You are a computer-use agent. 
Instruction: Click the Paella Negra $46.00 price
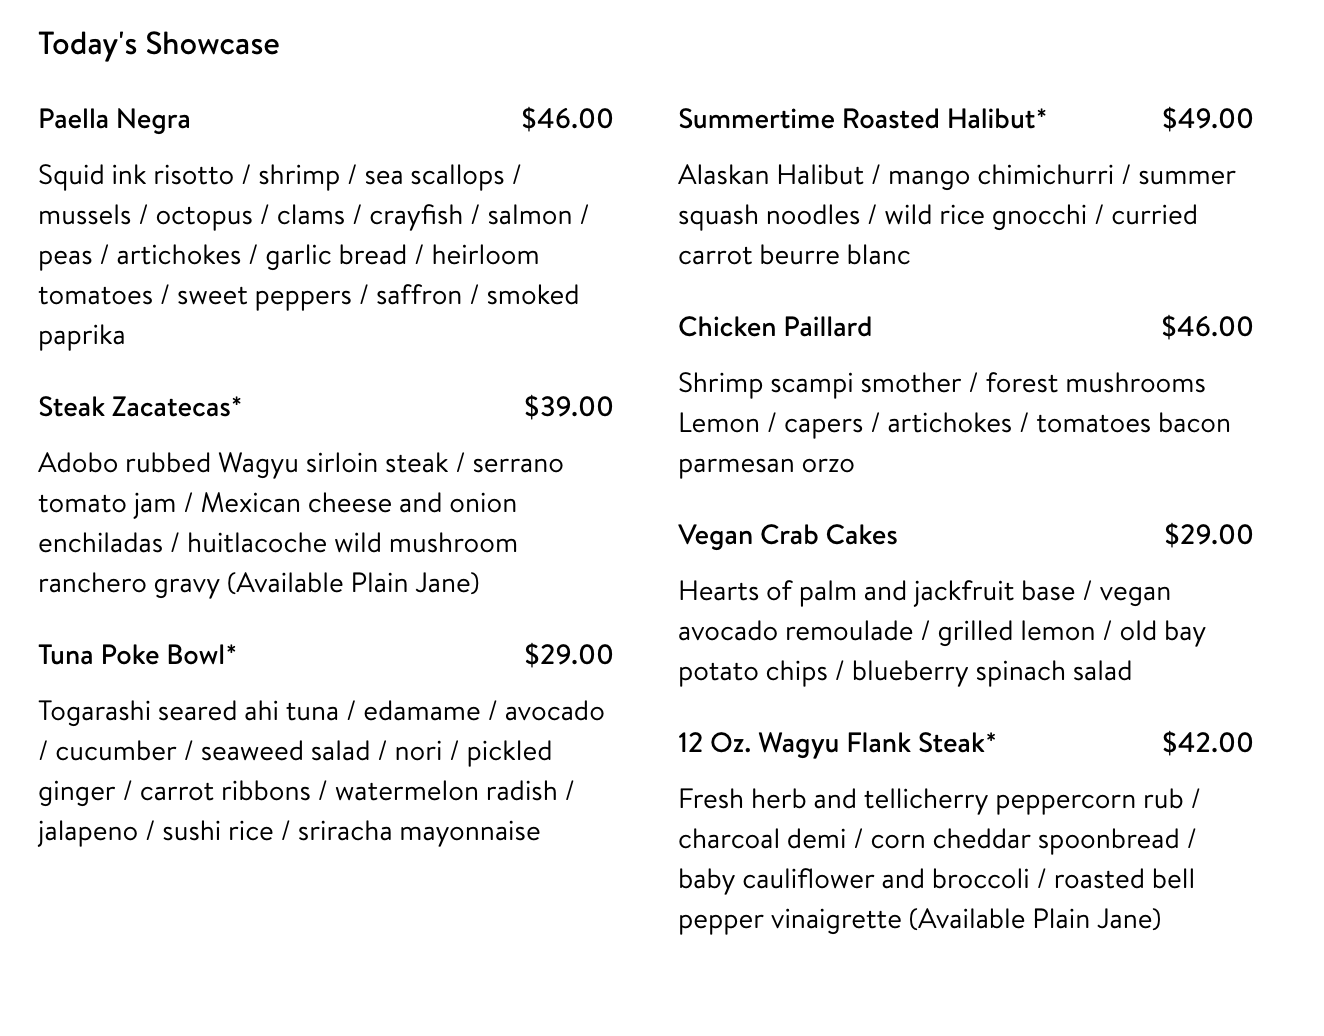coord(567,119)
